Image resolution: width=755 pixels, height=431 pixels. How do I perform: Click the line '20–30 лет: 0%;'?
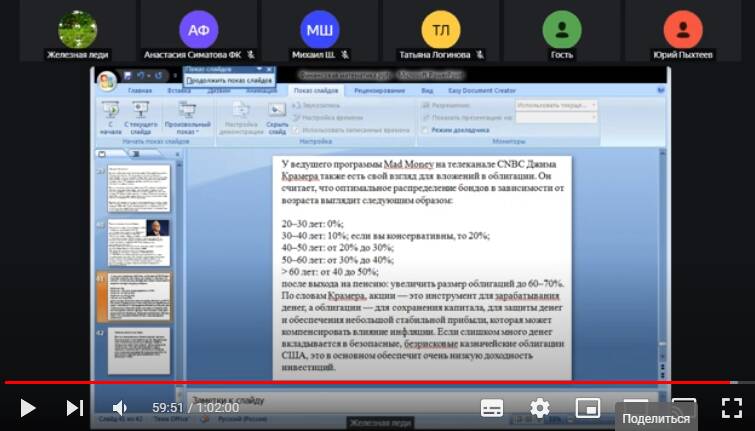(312, 224)
